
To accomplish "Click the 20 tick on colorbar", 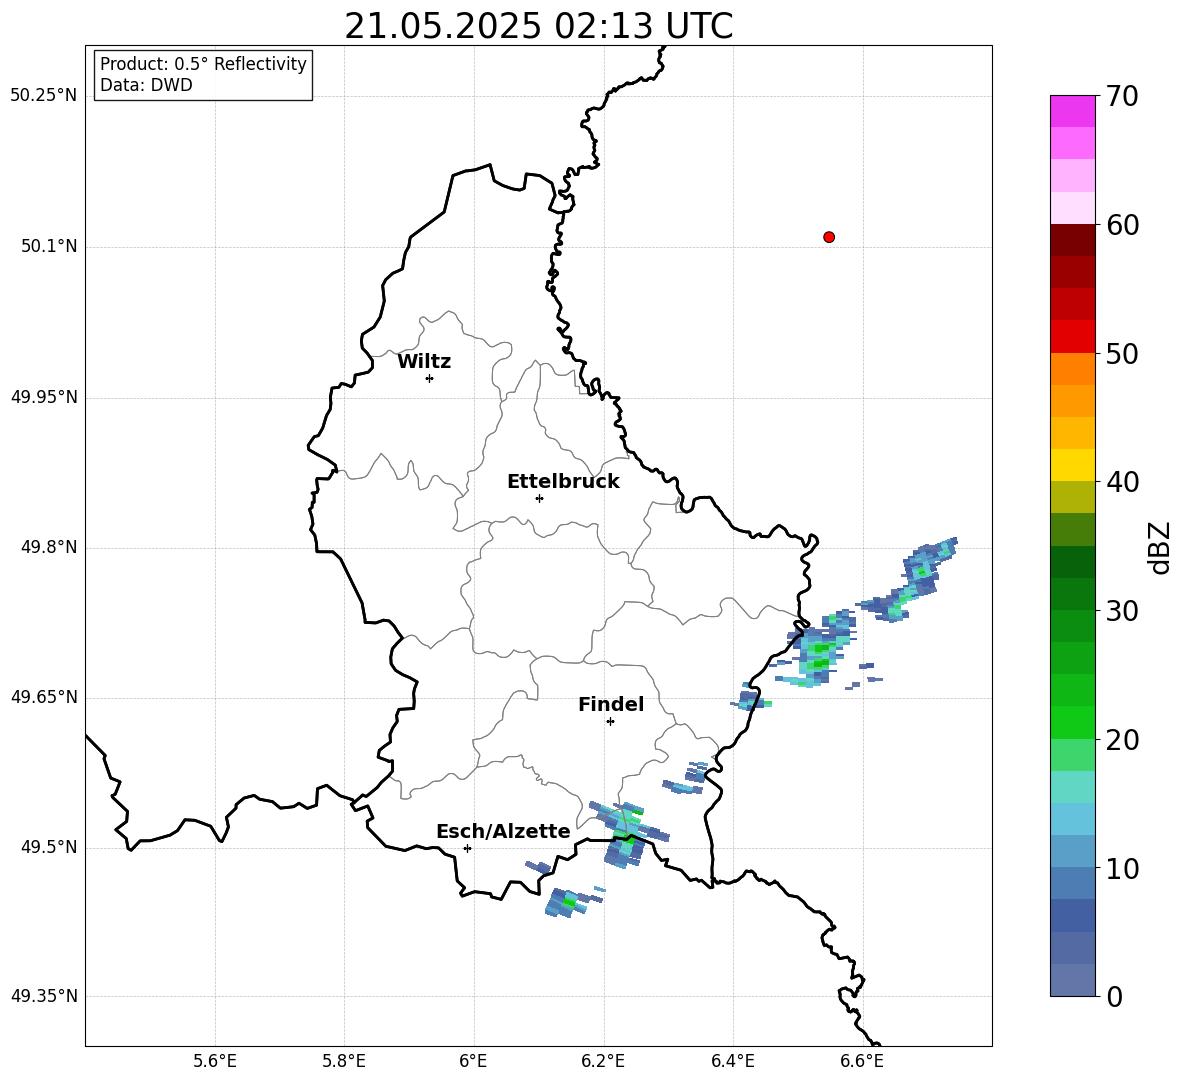I will (1122, 740).
